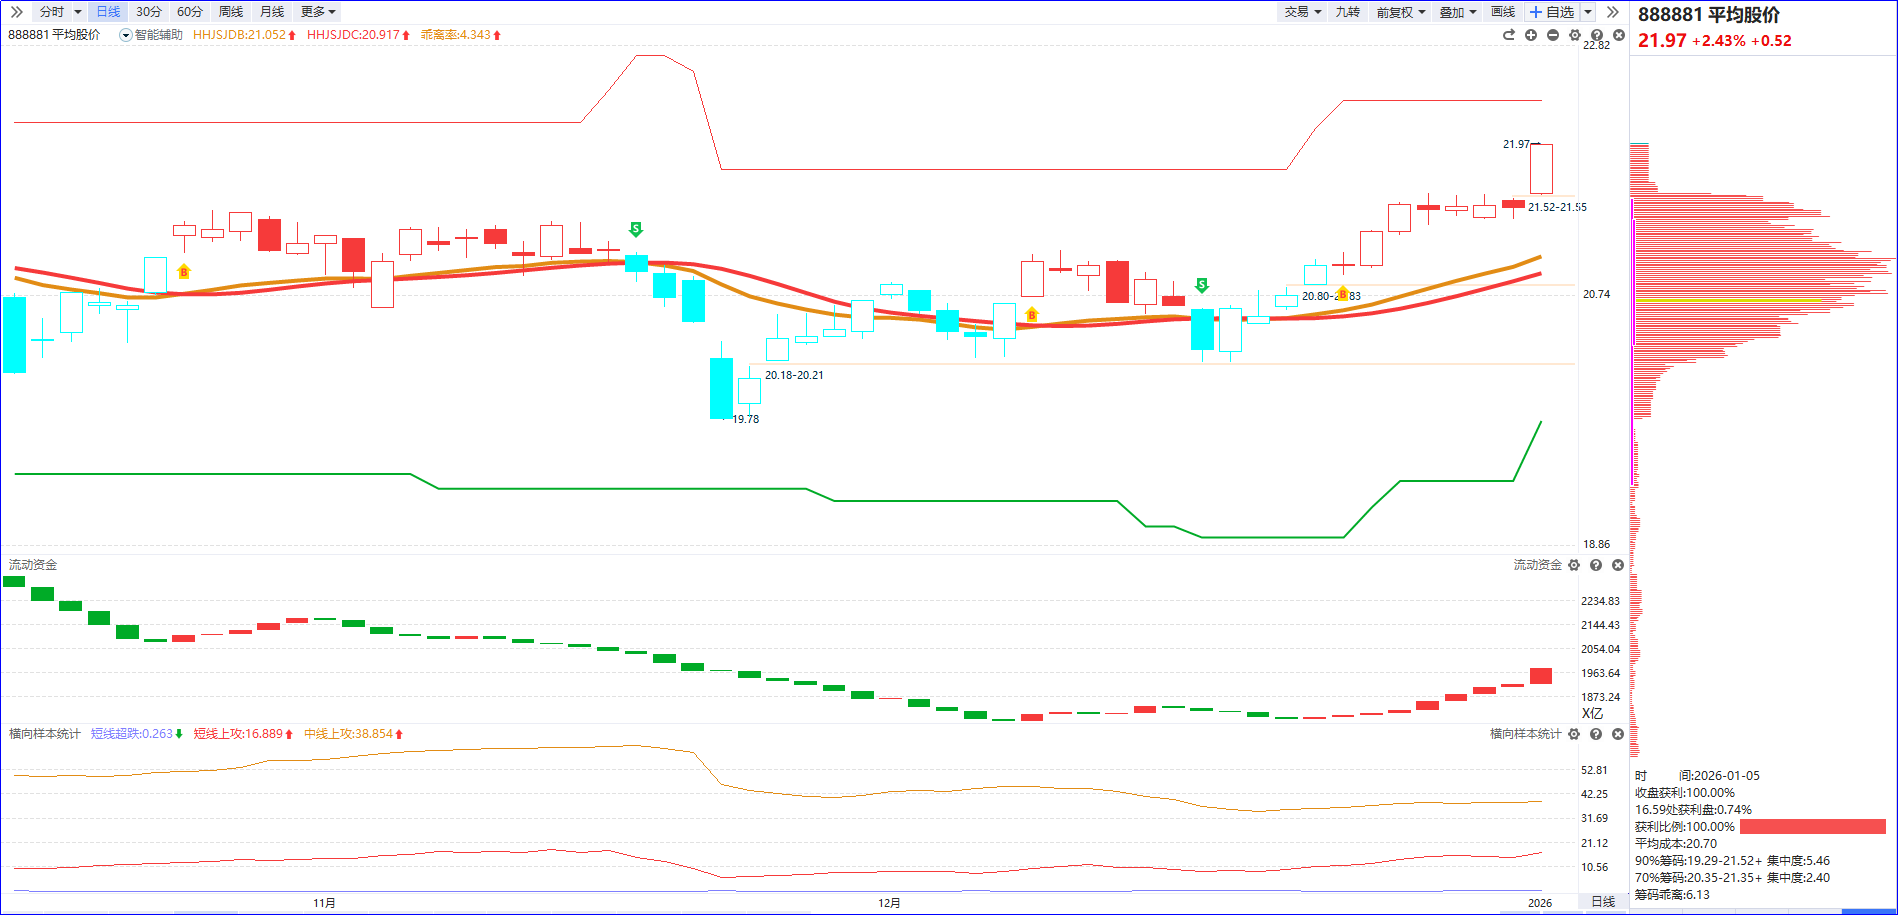Open settings for 横向样本统计 indicator
This screenshot has height=915, width=1898.
(x=1574, y=734)
